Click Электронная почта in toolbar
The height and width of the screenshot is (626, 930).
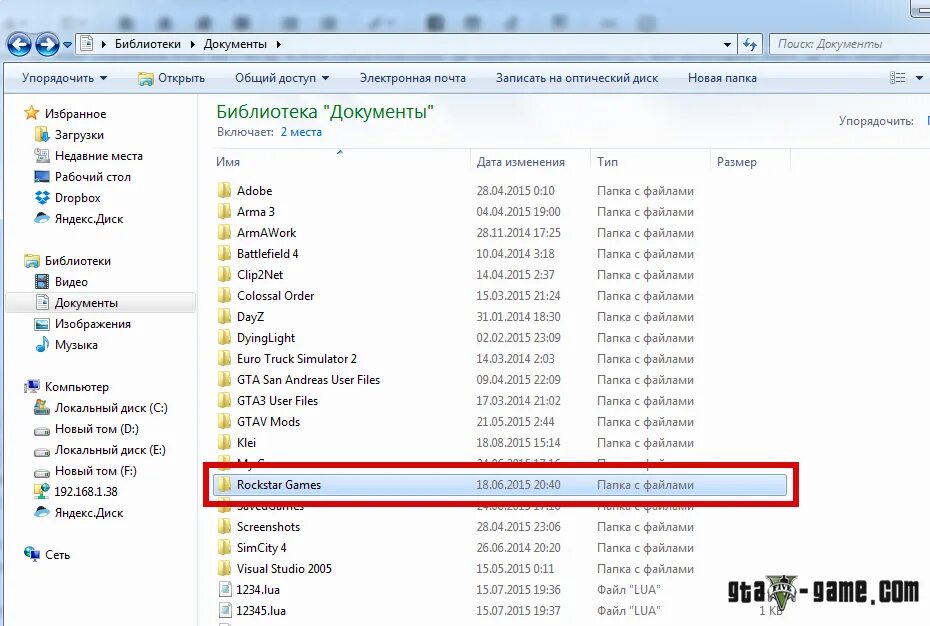click(x=413, y=78)
